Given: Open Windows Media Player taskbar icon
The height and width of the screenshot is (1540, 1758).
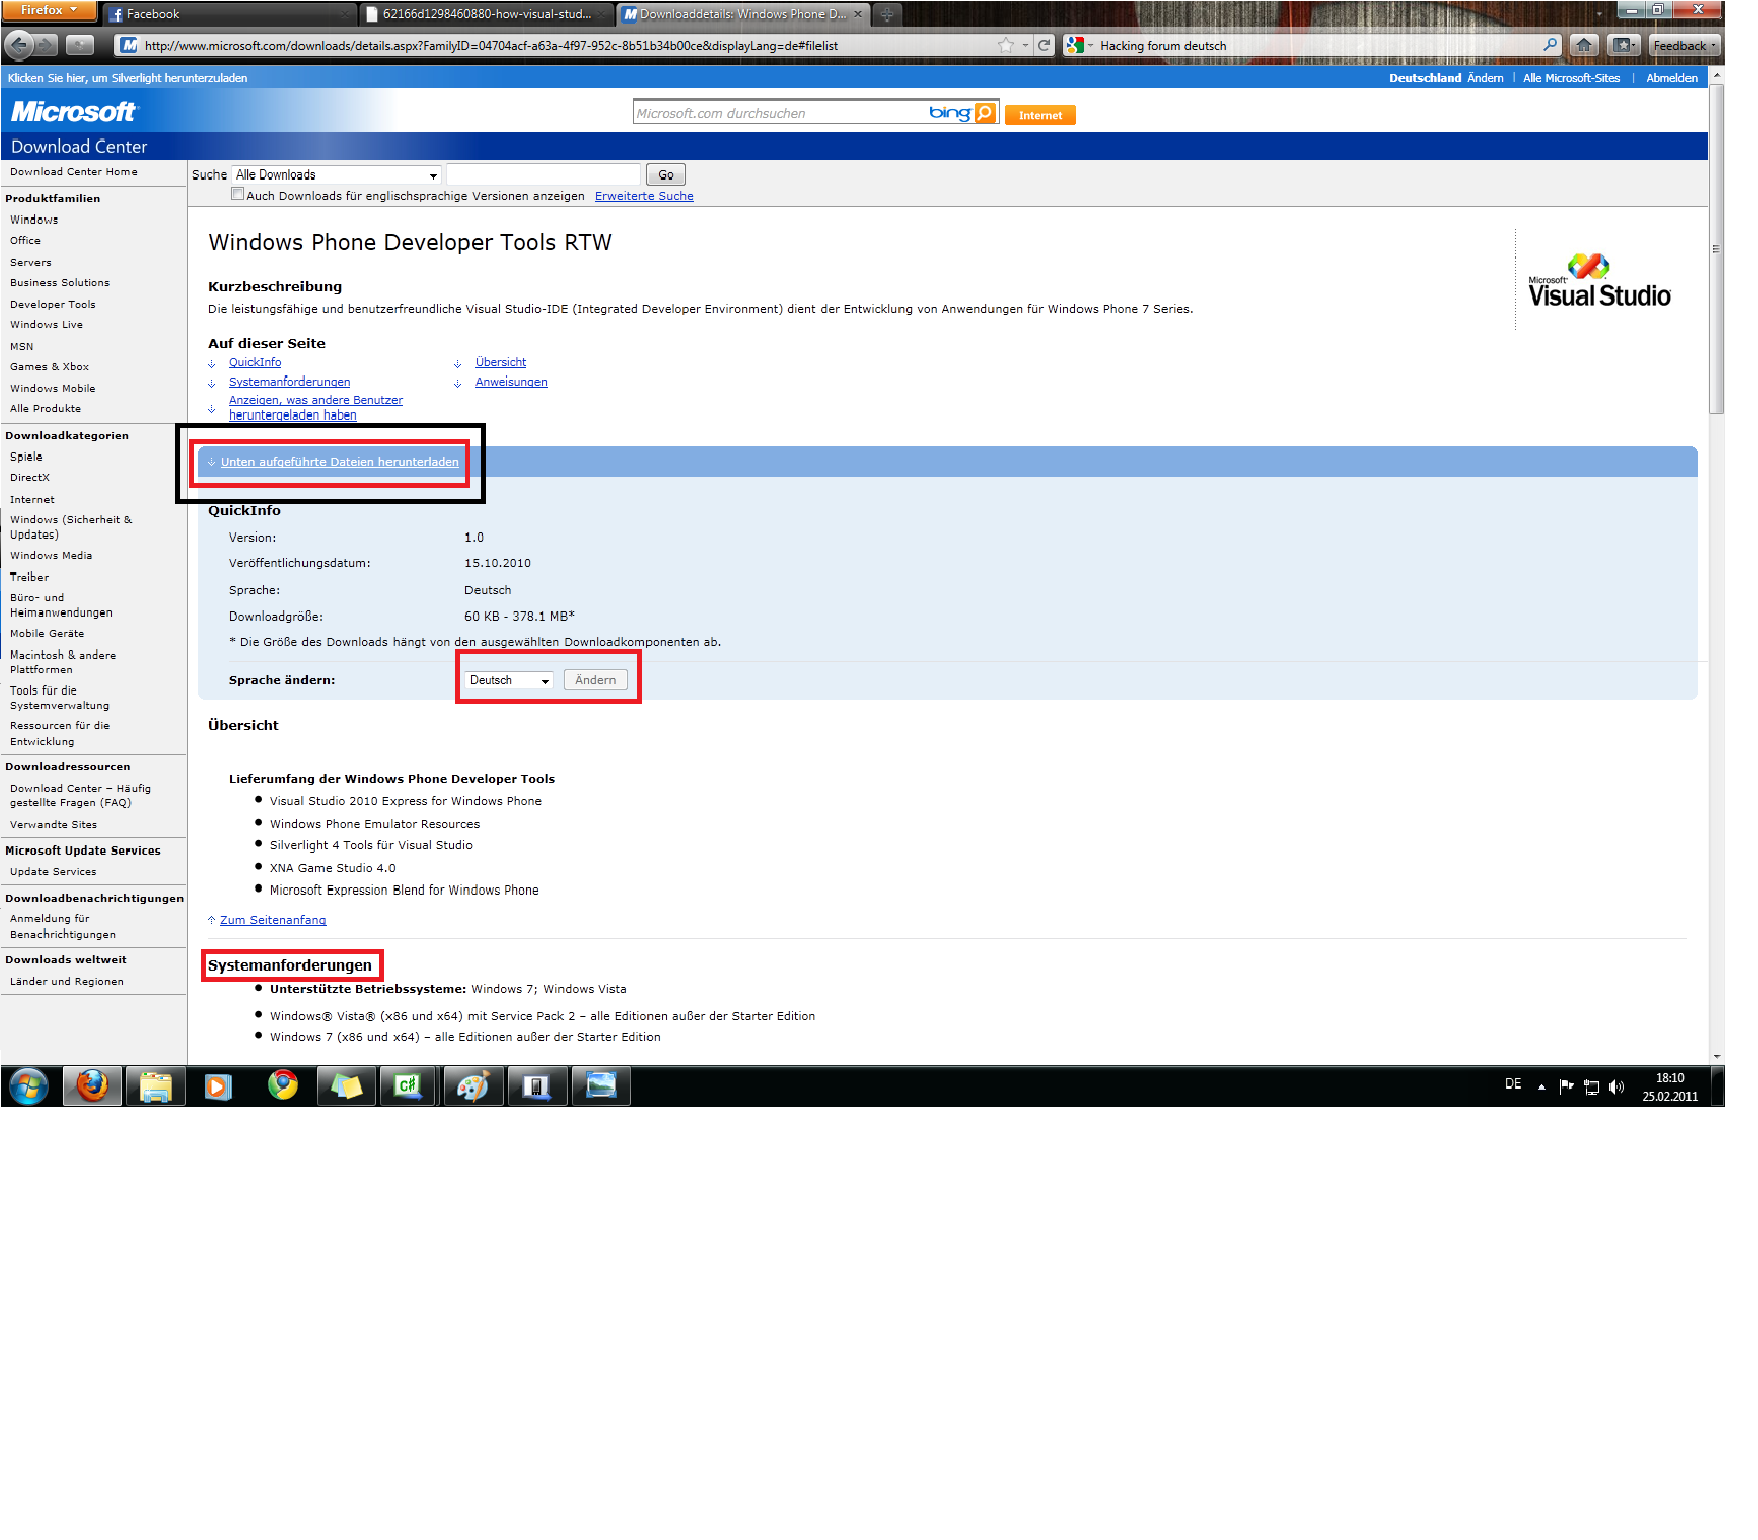Looking at the screenshot, I should tap(218, 1086).
